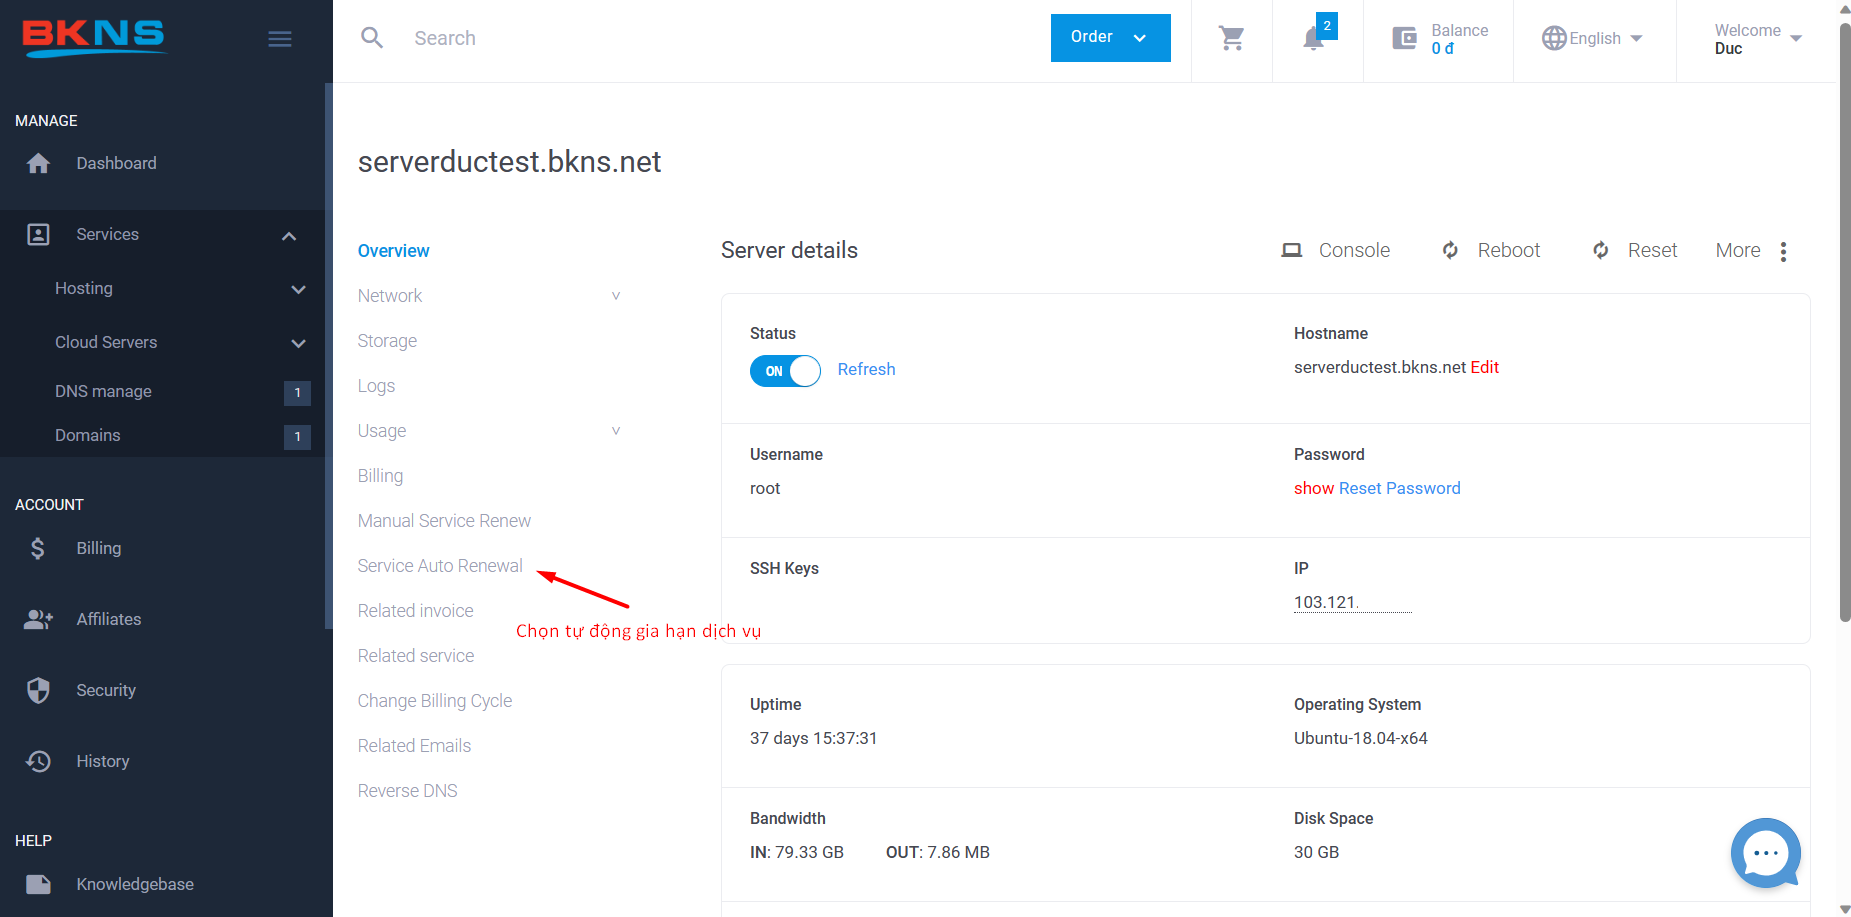Select the Overview tab

coord(393,251)
